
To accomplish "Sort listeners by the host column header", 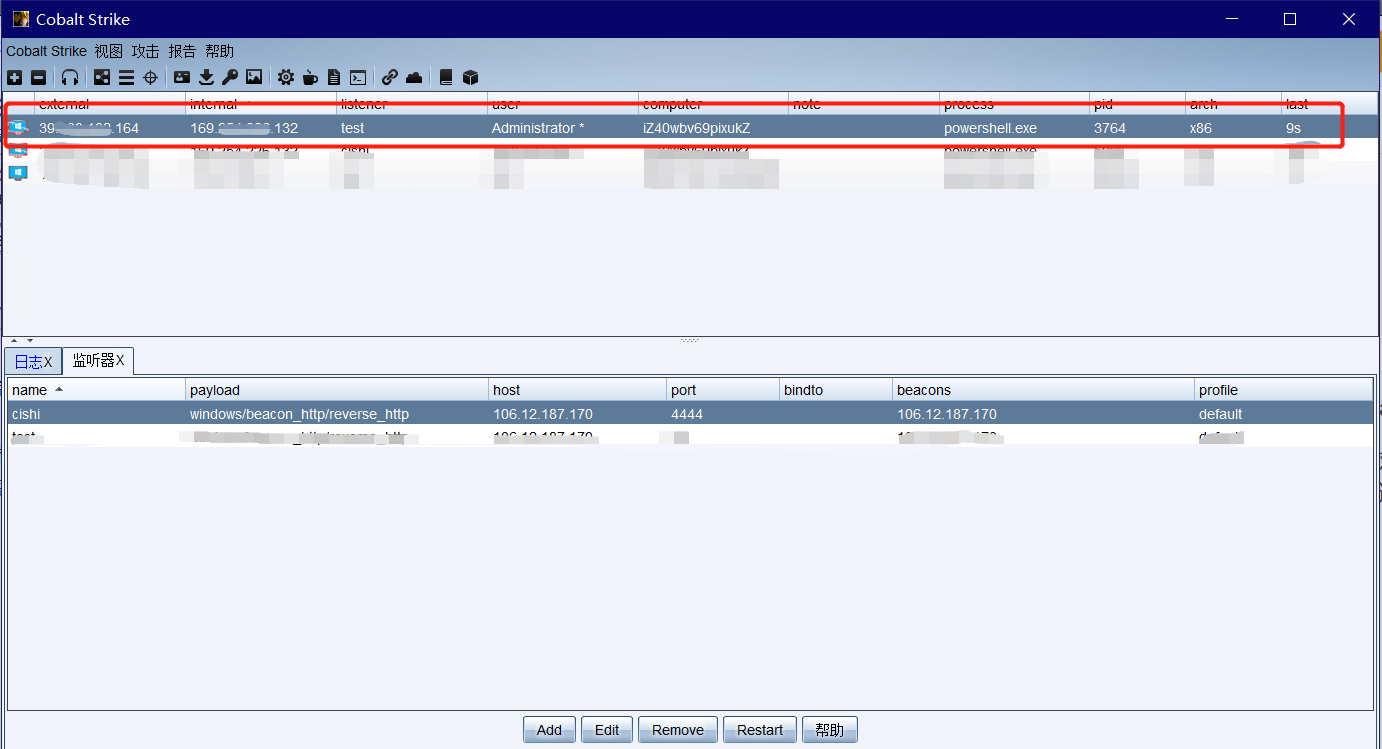I will (577, 390).
